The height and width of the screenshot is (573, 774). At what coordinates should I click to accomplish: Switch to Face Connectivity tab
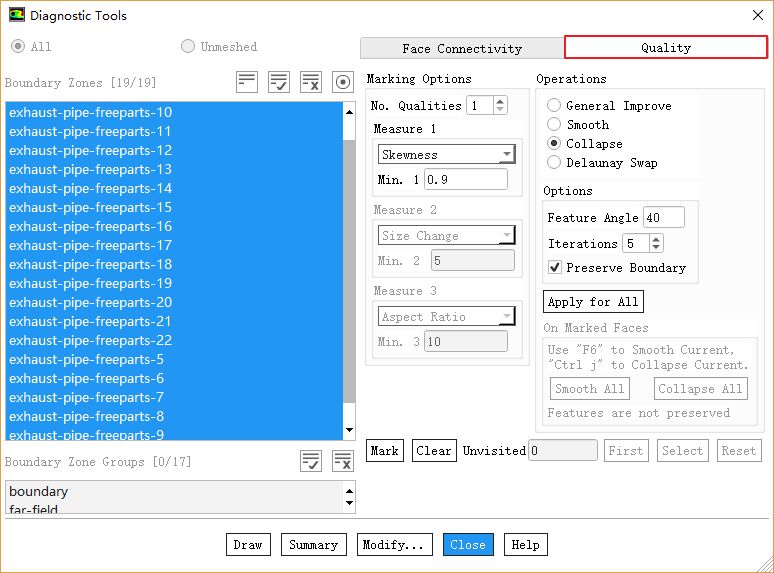click(462, 48)
